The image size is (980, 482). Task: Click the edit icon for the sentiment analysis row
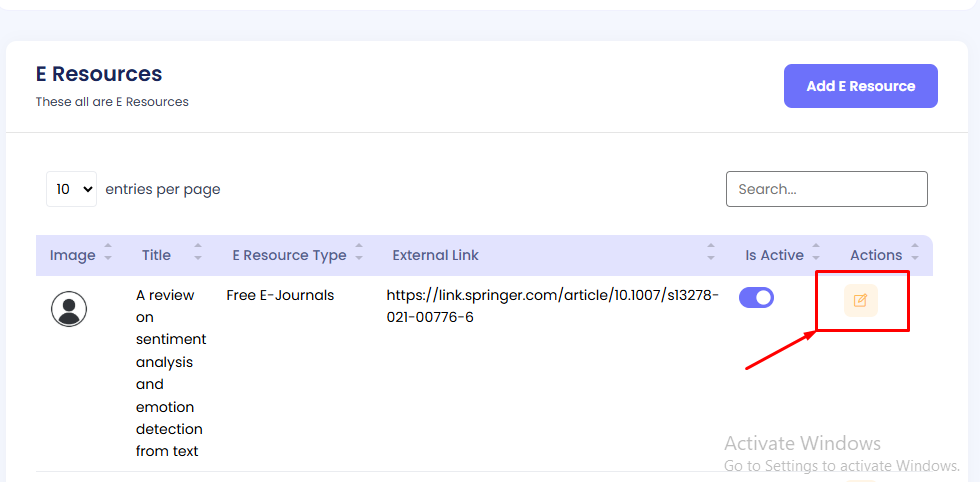point(860,300)
